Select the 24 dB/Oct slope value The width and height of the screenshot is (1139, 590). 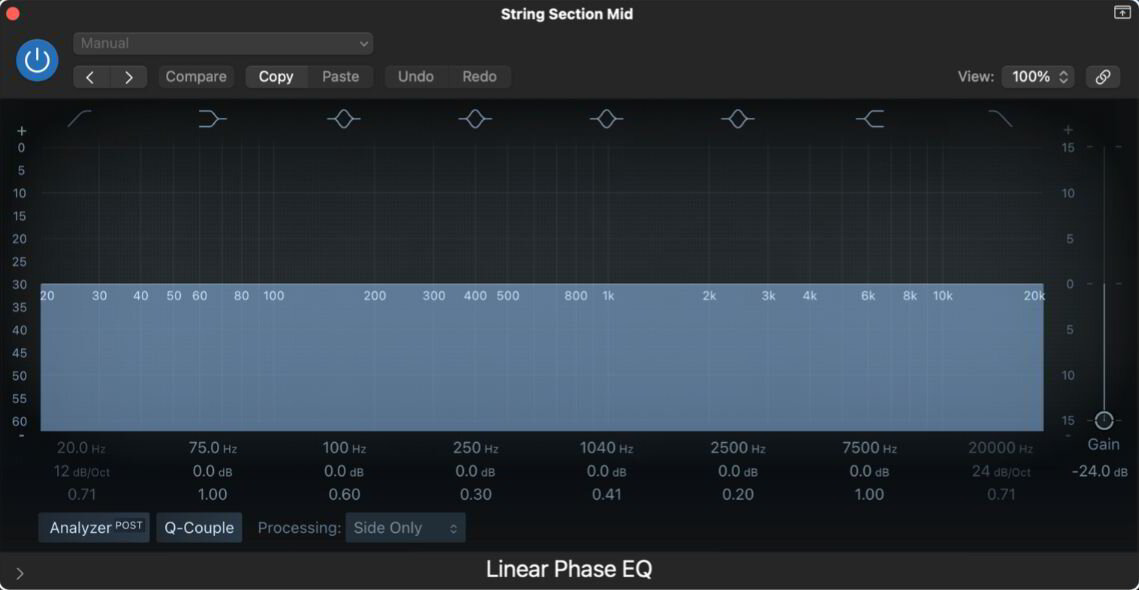[1000, 472]
